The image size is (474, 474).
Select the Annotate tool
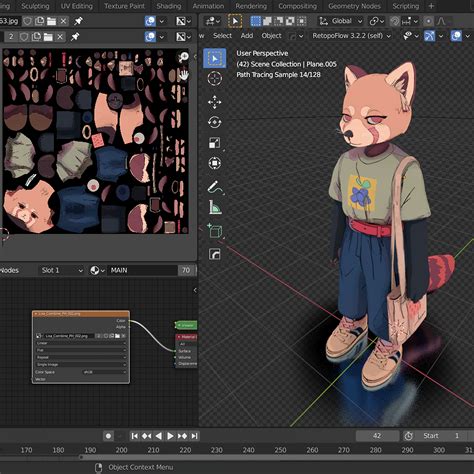tap(215, 187)
